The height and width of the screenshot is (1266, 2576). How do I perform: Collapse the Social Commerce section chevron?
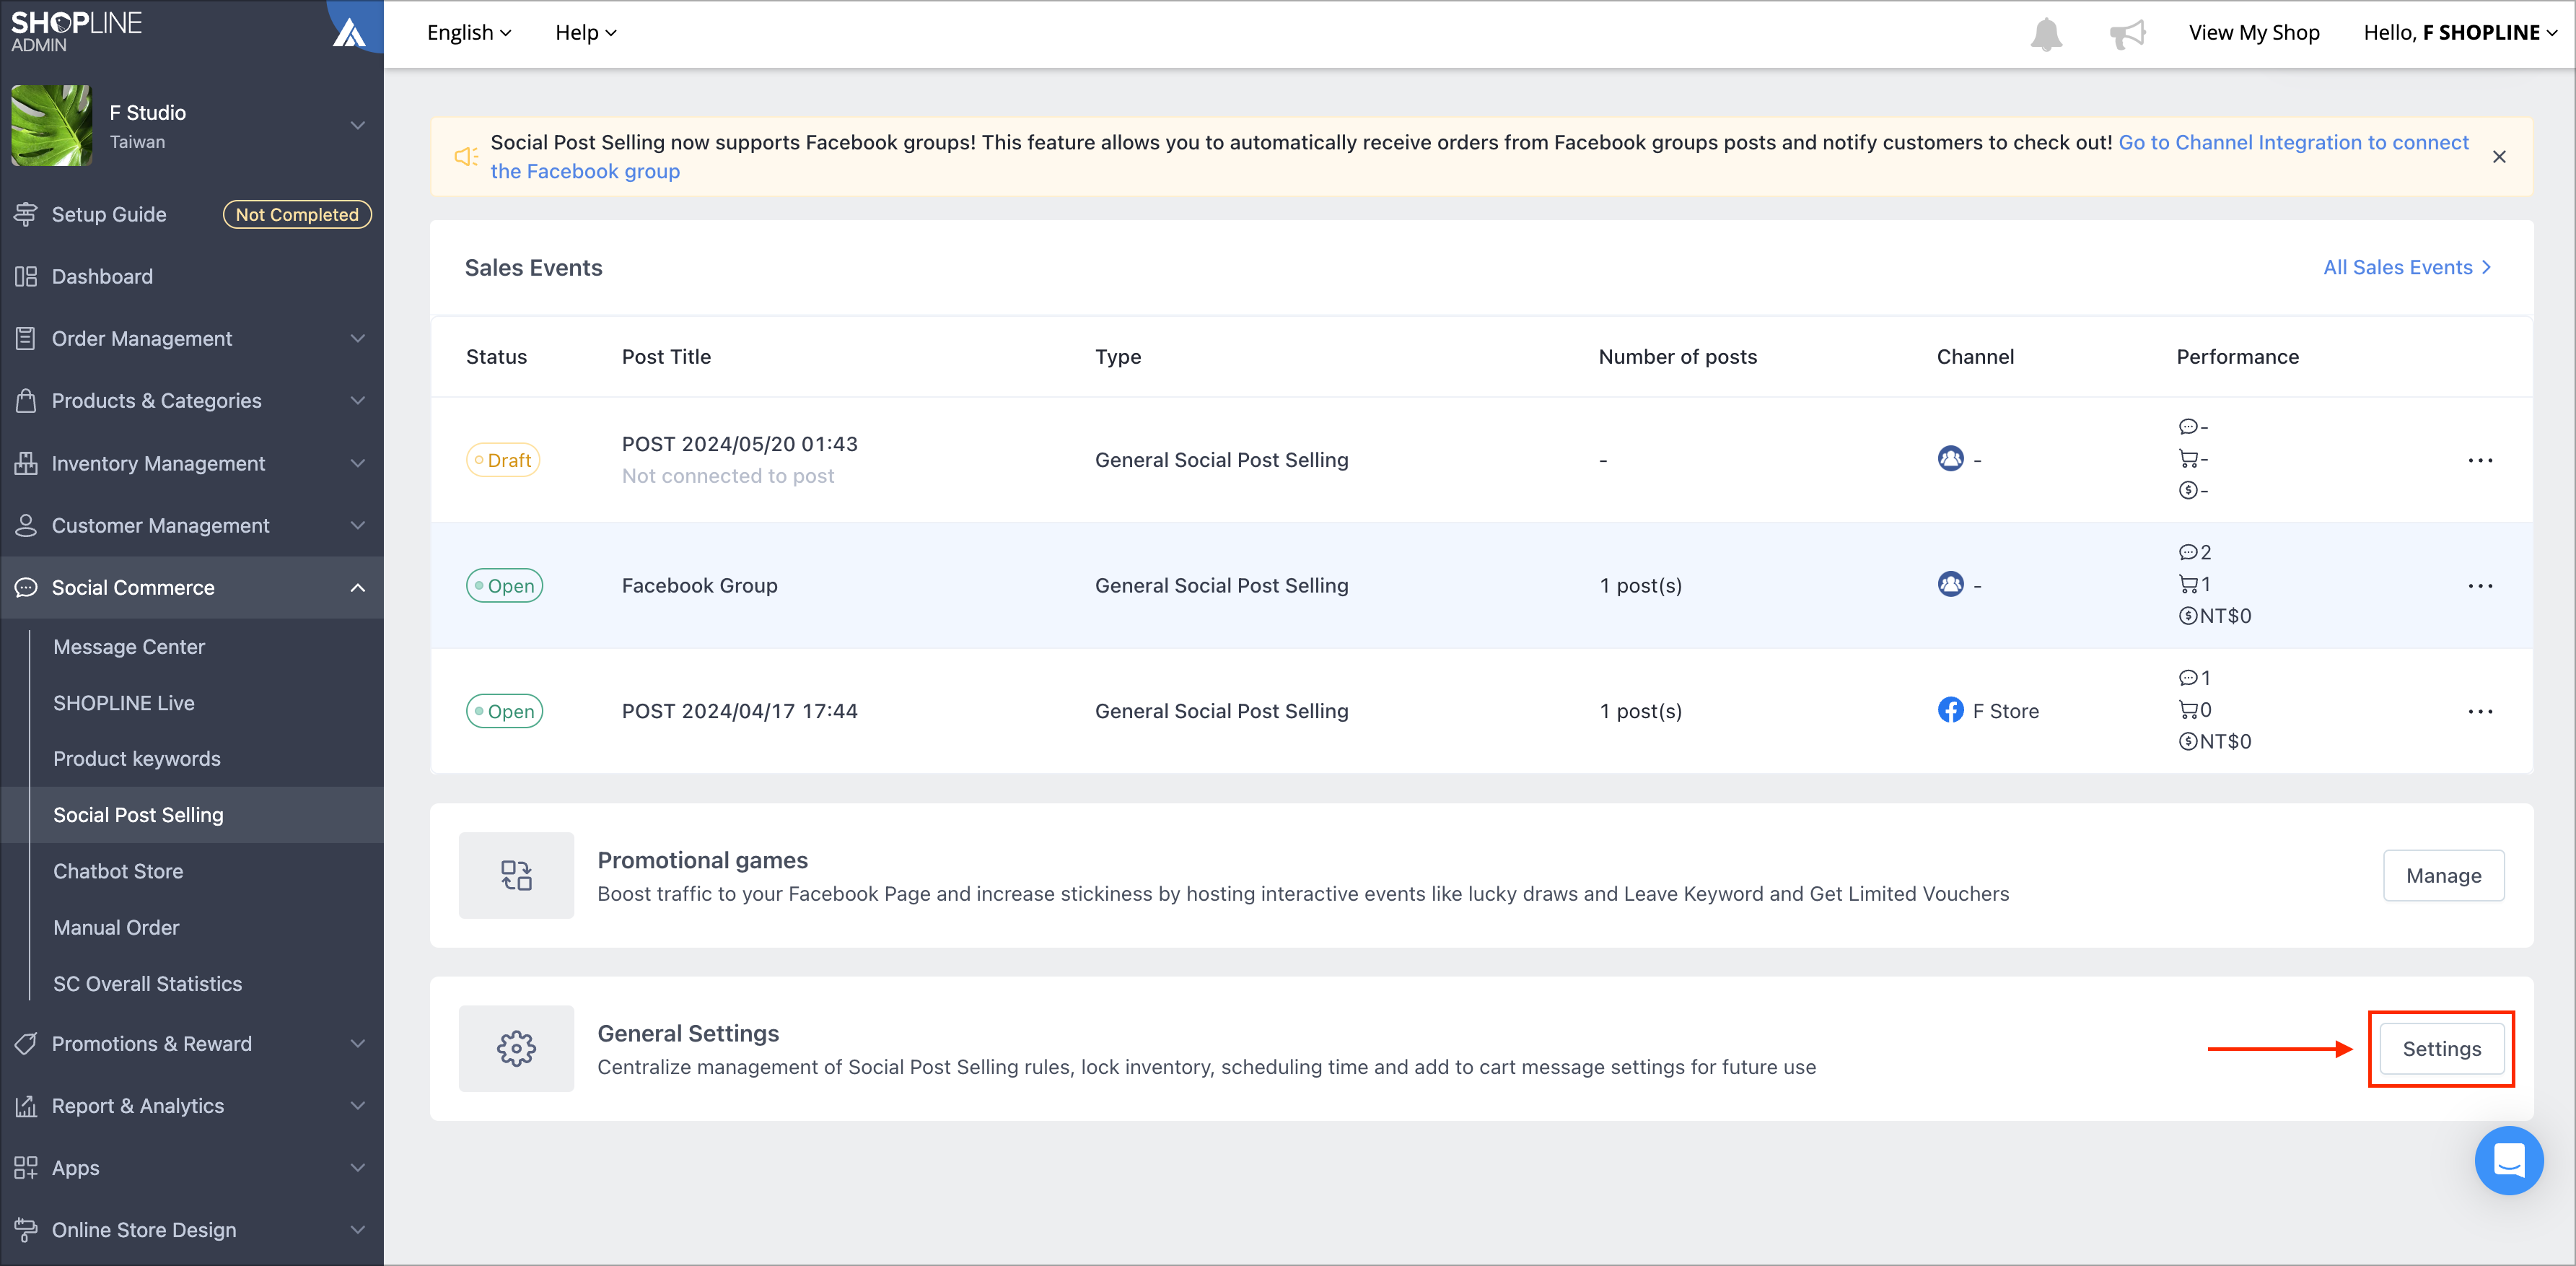357,587
